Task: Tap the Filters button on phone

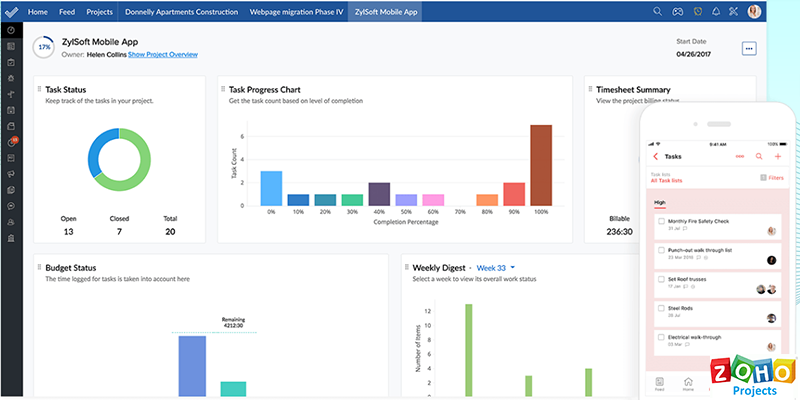Action: click(771, 178)
